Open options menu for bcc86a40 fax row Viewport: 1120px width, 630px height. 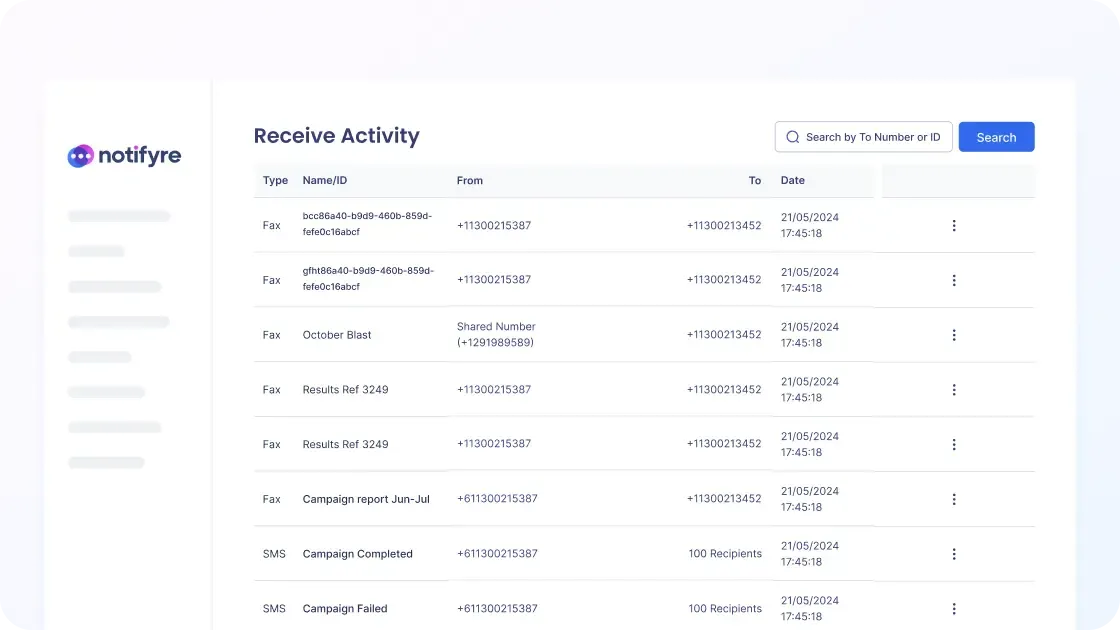click(x=954, y=226)
